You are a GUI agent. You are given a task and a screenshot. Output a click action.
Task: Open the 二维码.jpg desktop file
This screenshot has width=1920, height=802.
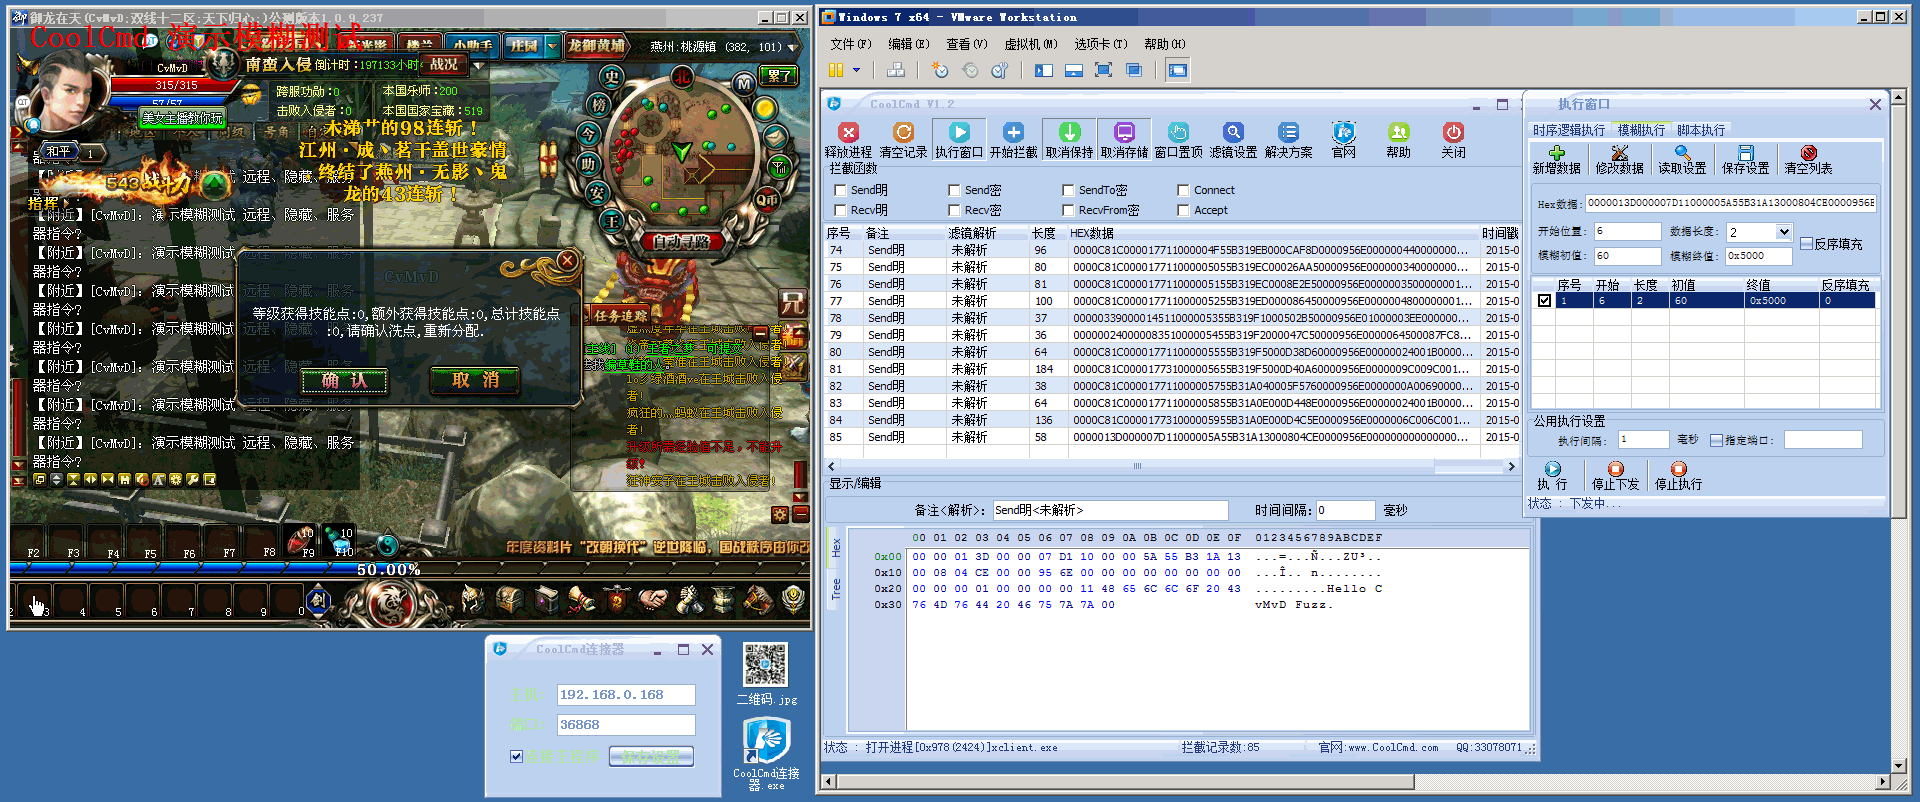point(765,674)
